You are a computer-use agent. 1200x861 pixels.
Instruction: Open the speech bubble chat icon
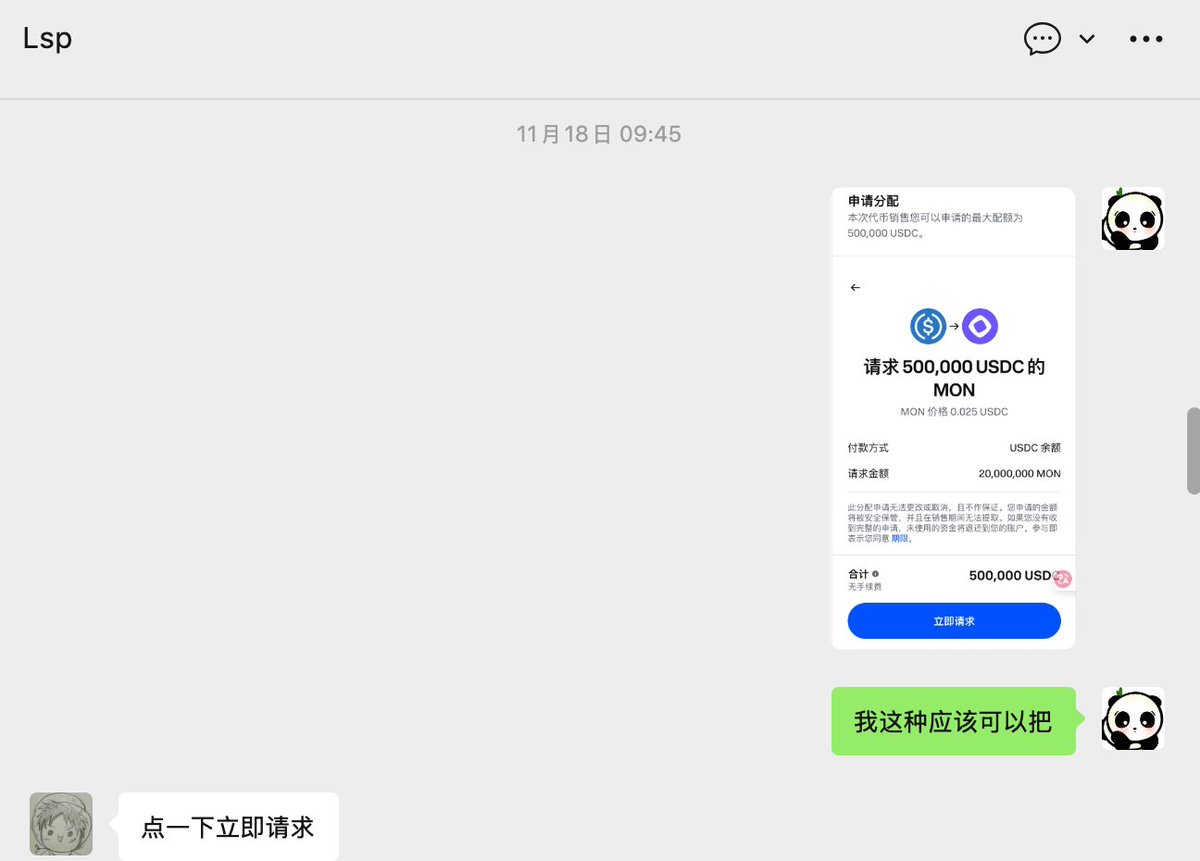1042,38
